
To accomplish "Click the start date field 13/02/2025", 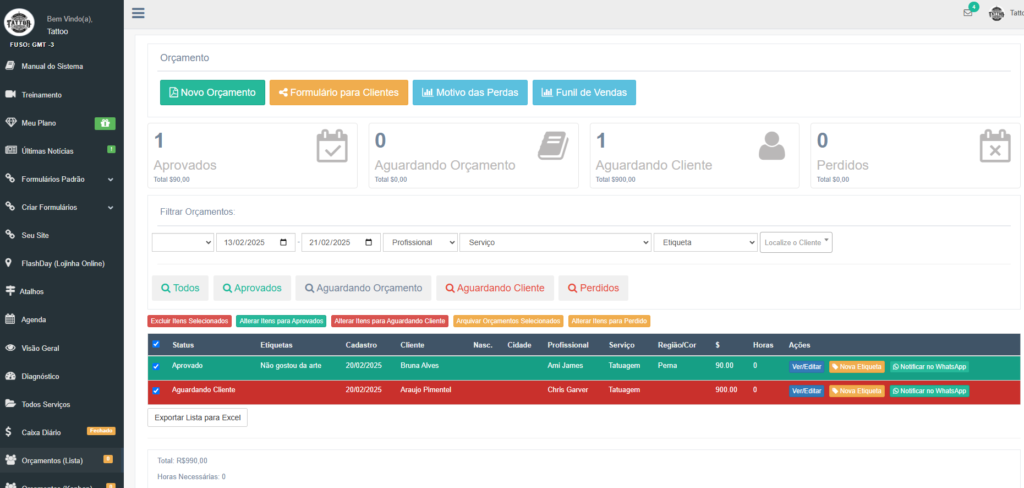I will tap(256, 242).
